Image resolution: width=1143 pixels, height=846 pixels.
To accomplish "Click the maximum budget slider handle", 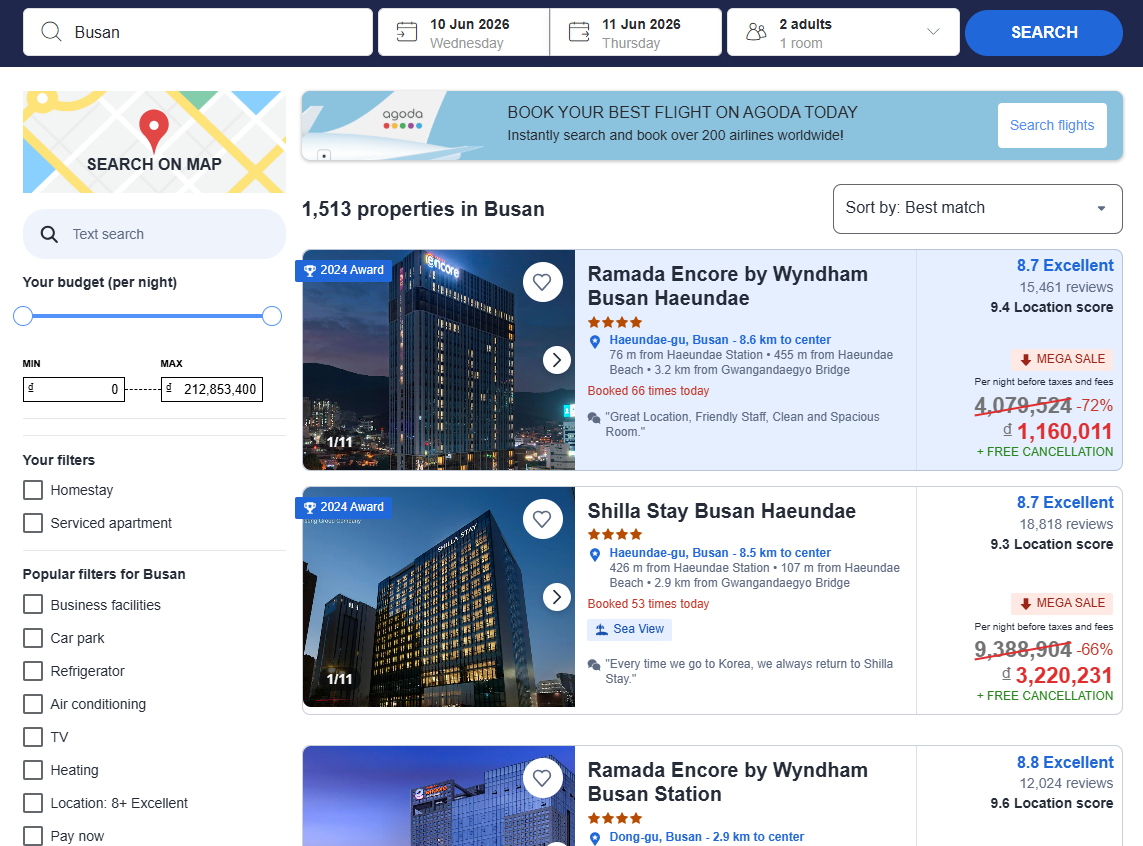I will (271, 316).
